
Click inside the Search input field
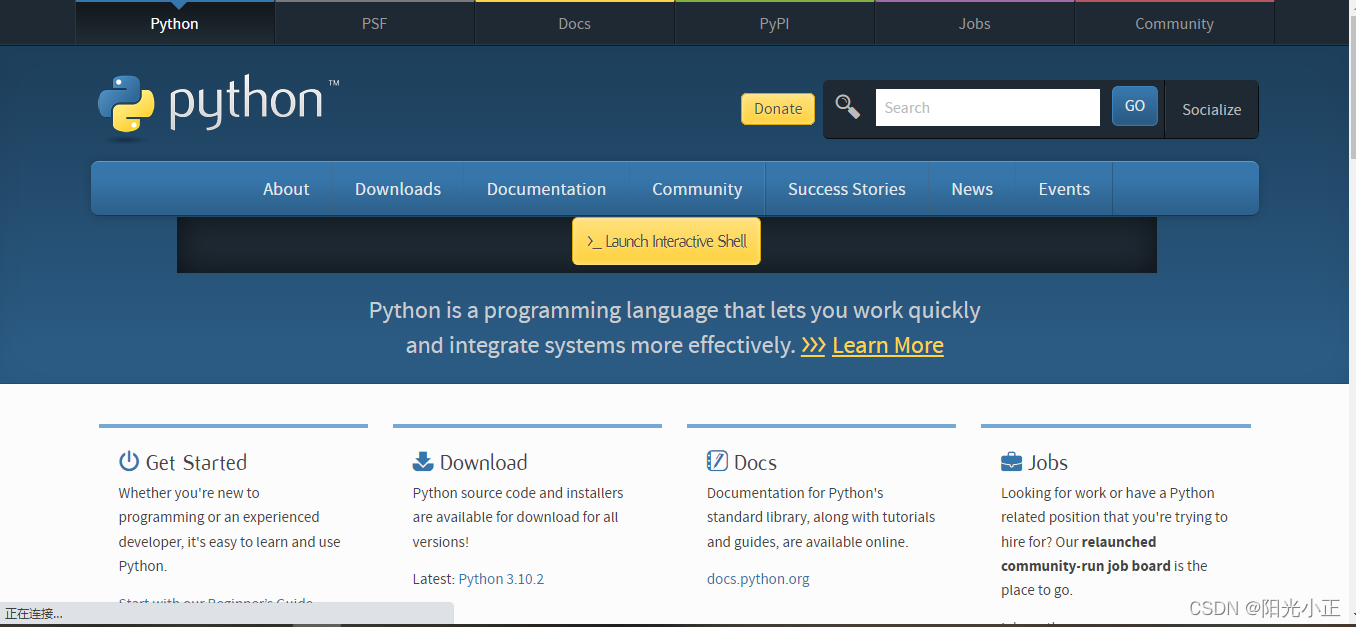988,107
